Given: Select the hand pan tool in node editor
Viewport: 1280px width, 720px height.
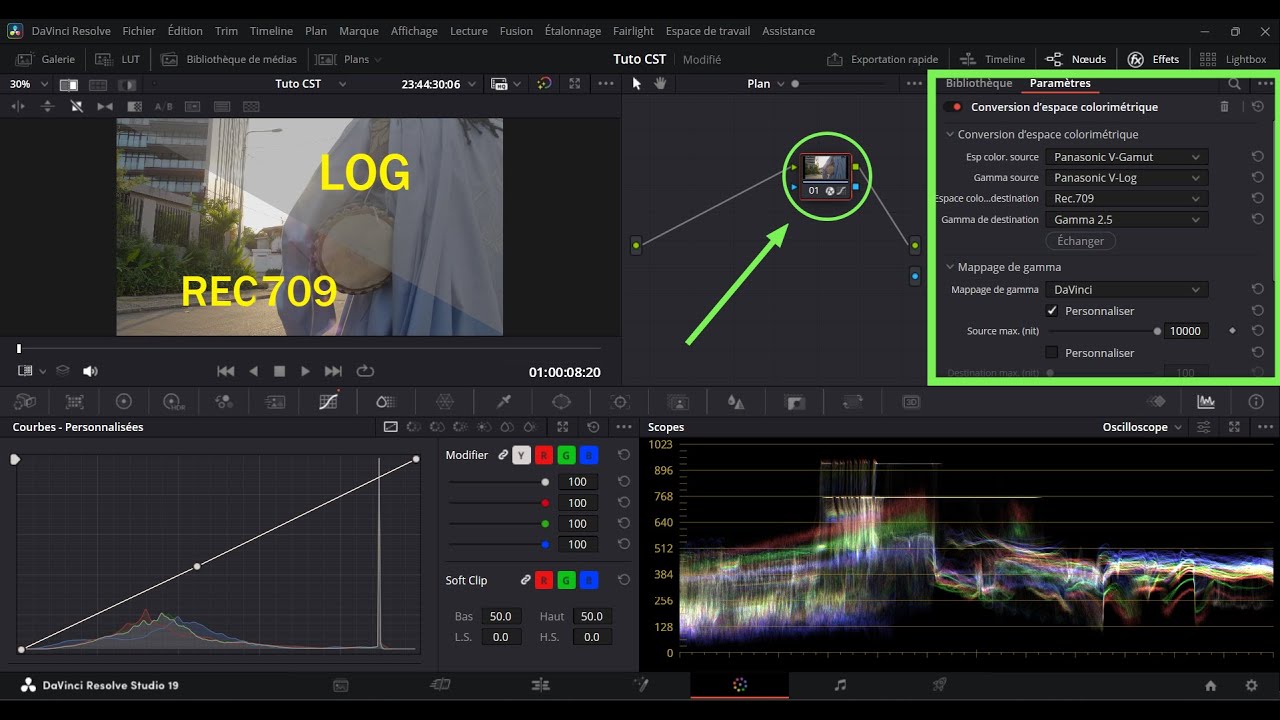Looking at the screenshot, I should point(660,84).
